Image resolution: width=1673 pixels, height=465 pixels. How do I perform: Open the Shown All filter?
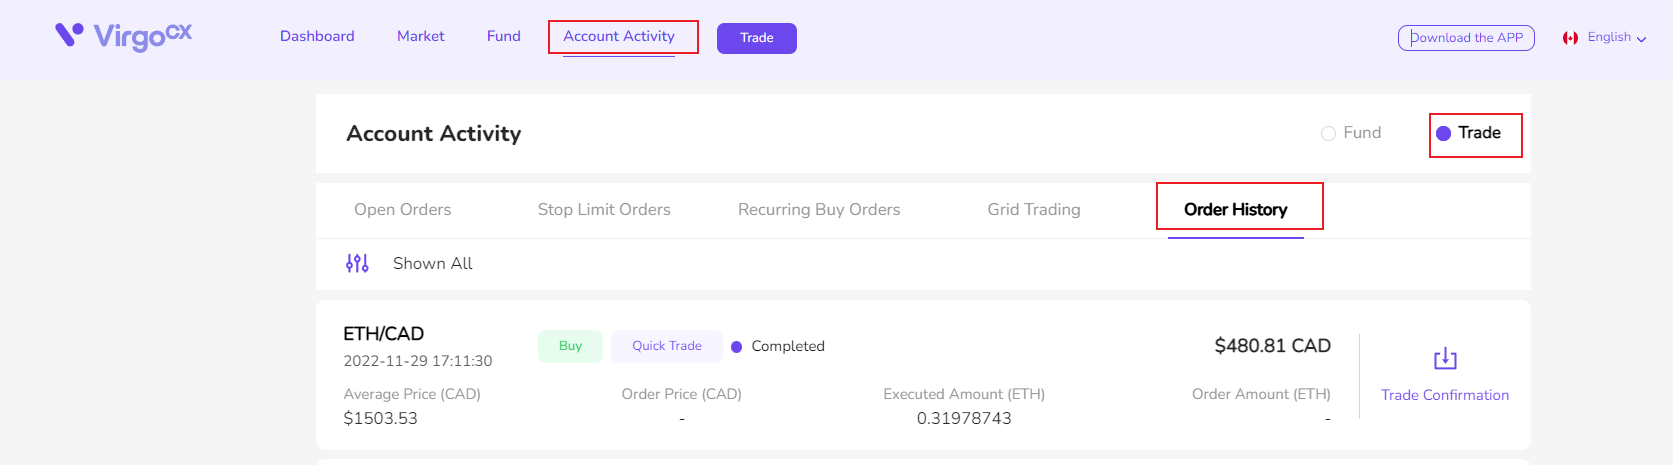point(432,263)
